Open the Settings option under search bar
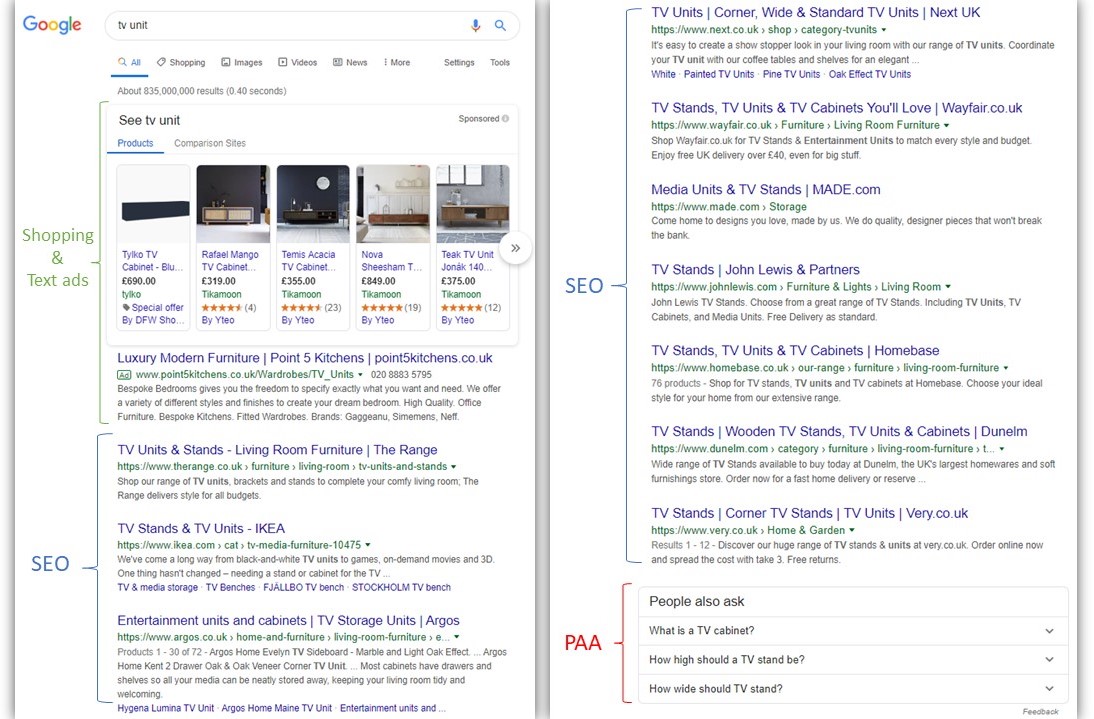1094x719 pixels. [x=459, y=62]
